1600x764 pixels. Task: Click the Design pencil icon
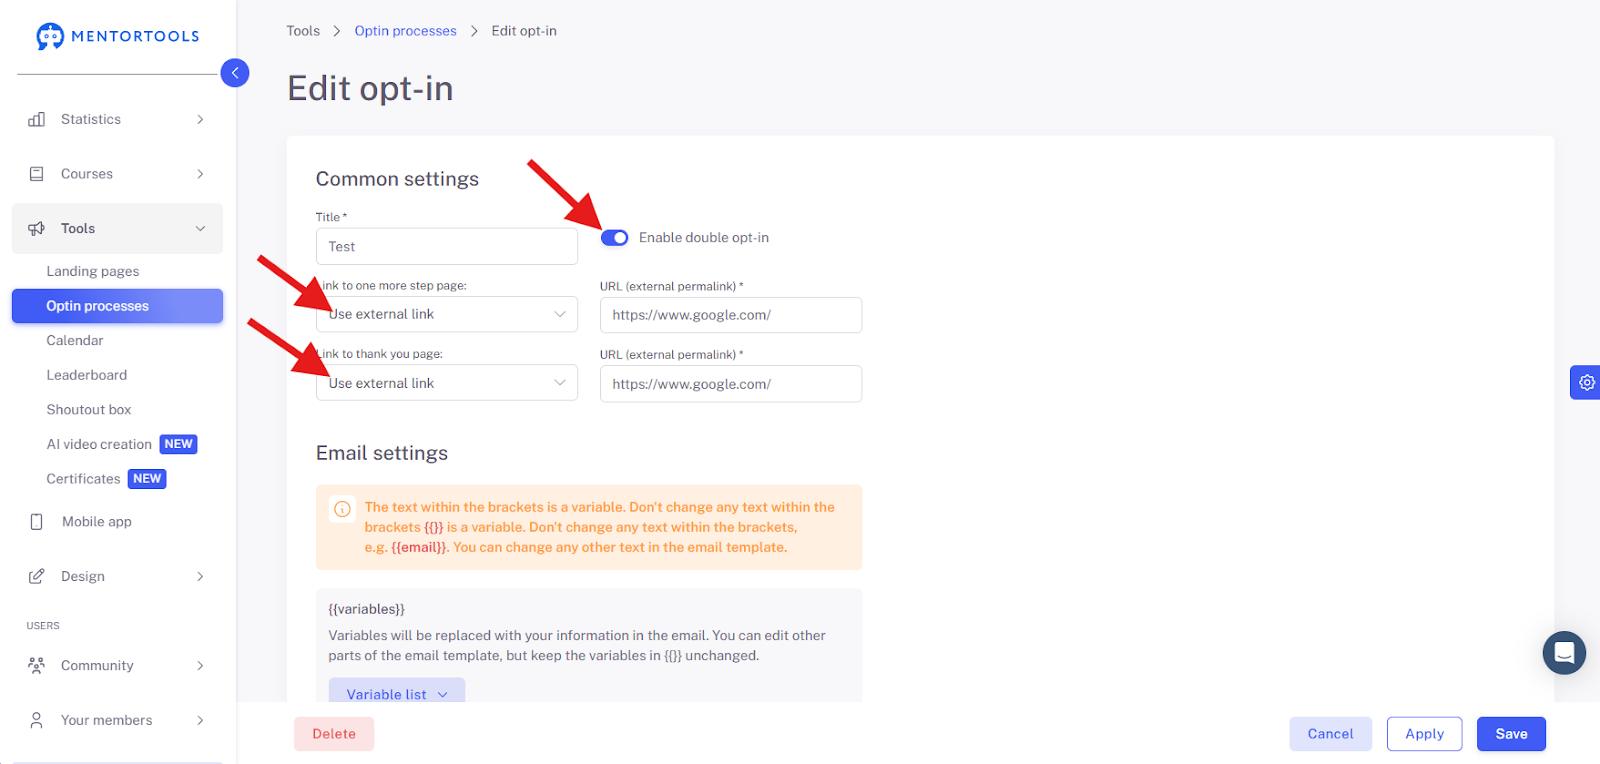[x=37, y=576]
